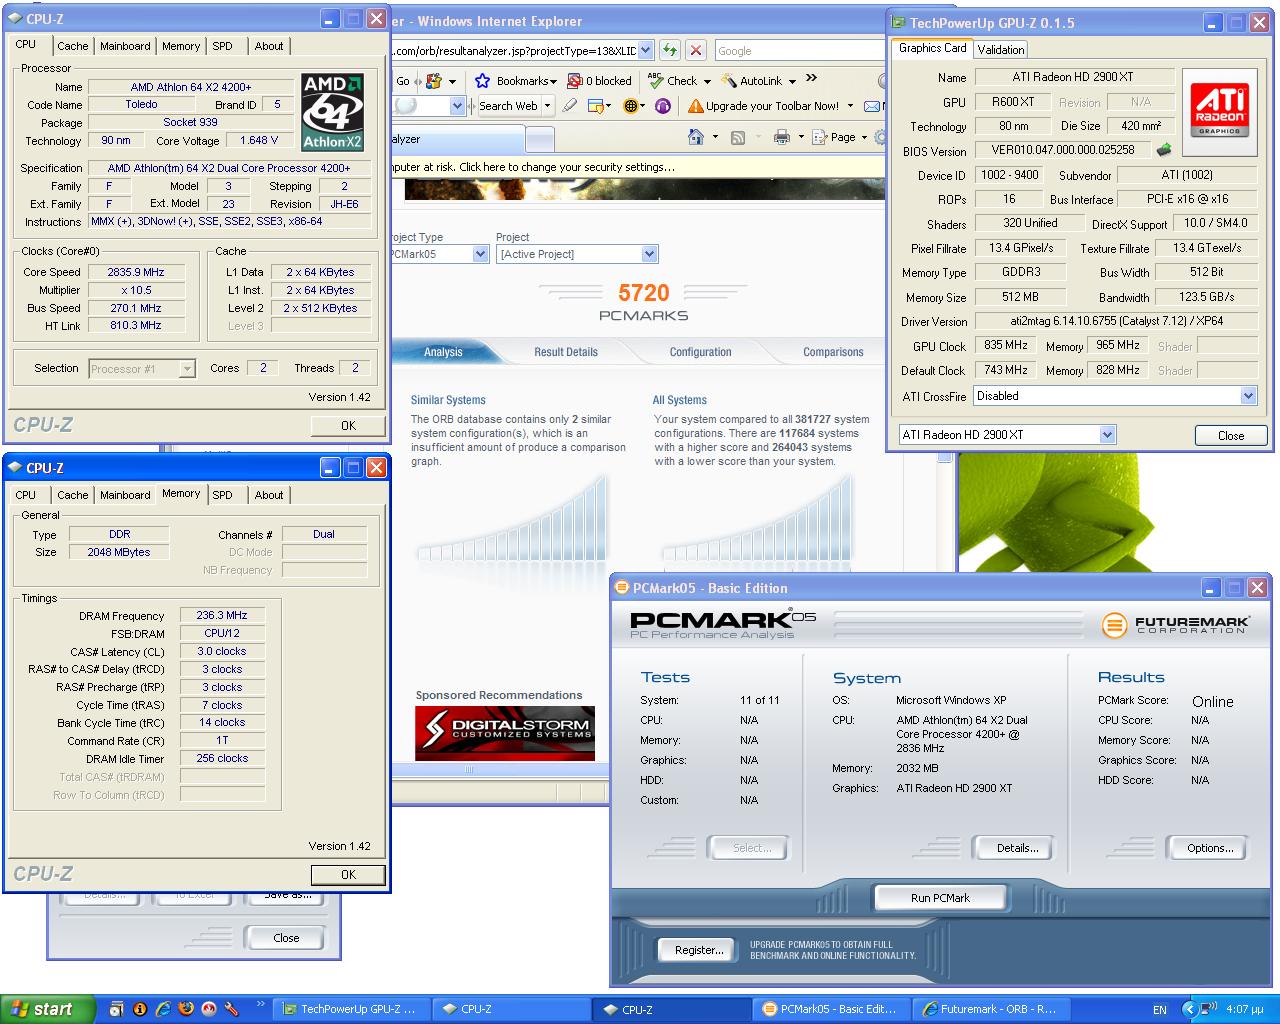Click the refresh icon in Internet Explorer
The height and width of the screenshot is (1024, 1280).
point(670,50)
